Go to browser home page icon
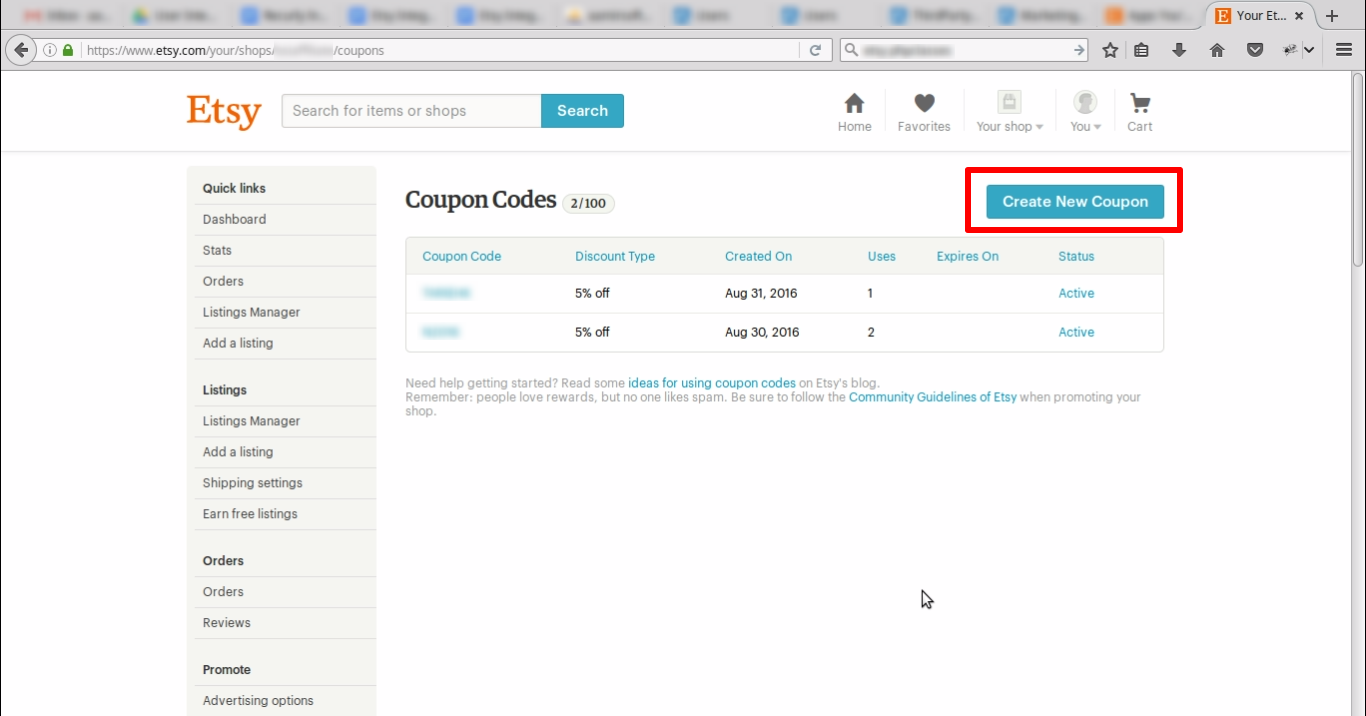Screen dimensions: 1366x716 pyautogui.click(x=1217, y=50)
